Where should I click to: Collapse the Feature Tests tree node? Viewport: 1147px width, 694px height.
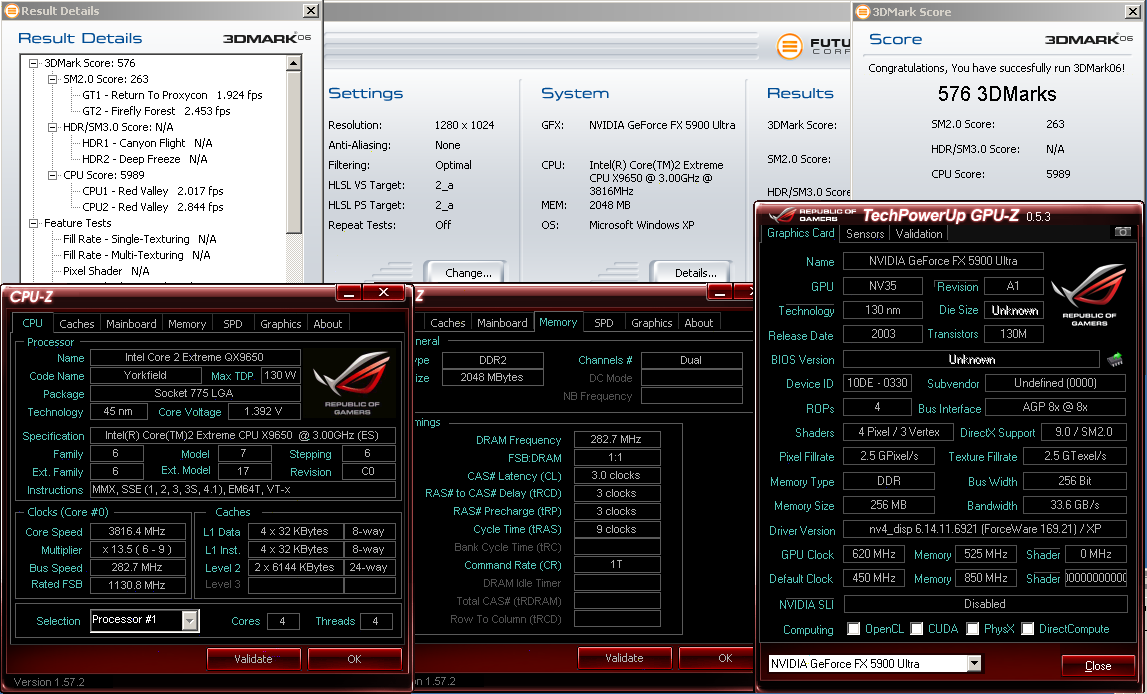(x=34, y=223)
